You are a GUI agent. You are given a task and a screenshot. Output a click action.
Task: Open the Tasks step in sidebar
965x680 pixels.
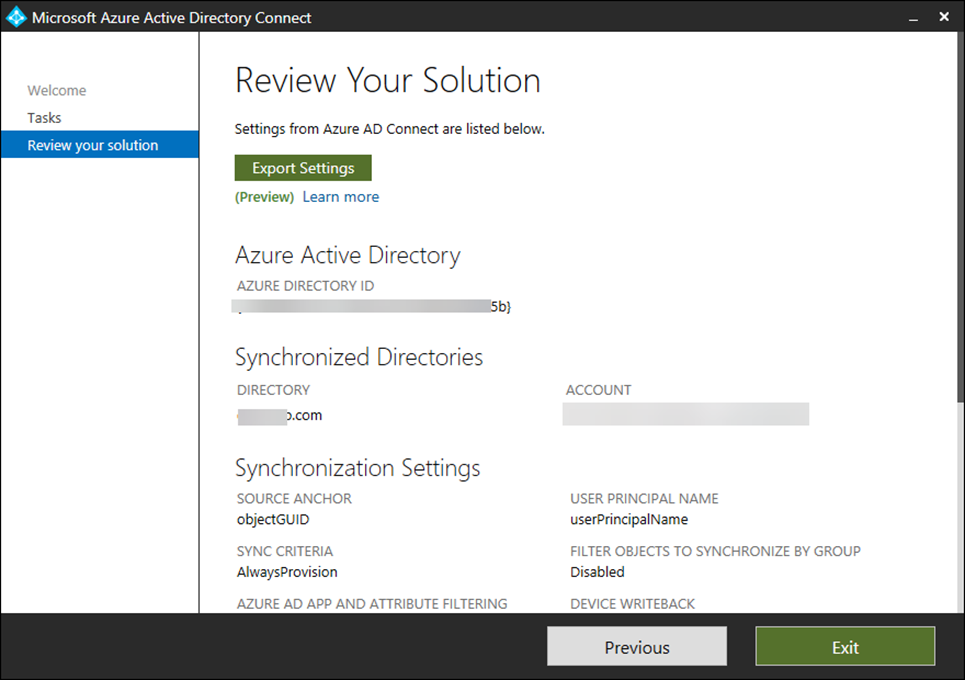click(x=44, y=118)
